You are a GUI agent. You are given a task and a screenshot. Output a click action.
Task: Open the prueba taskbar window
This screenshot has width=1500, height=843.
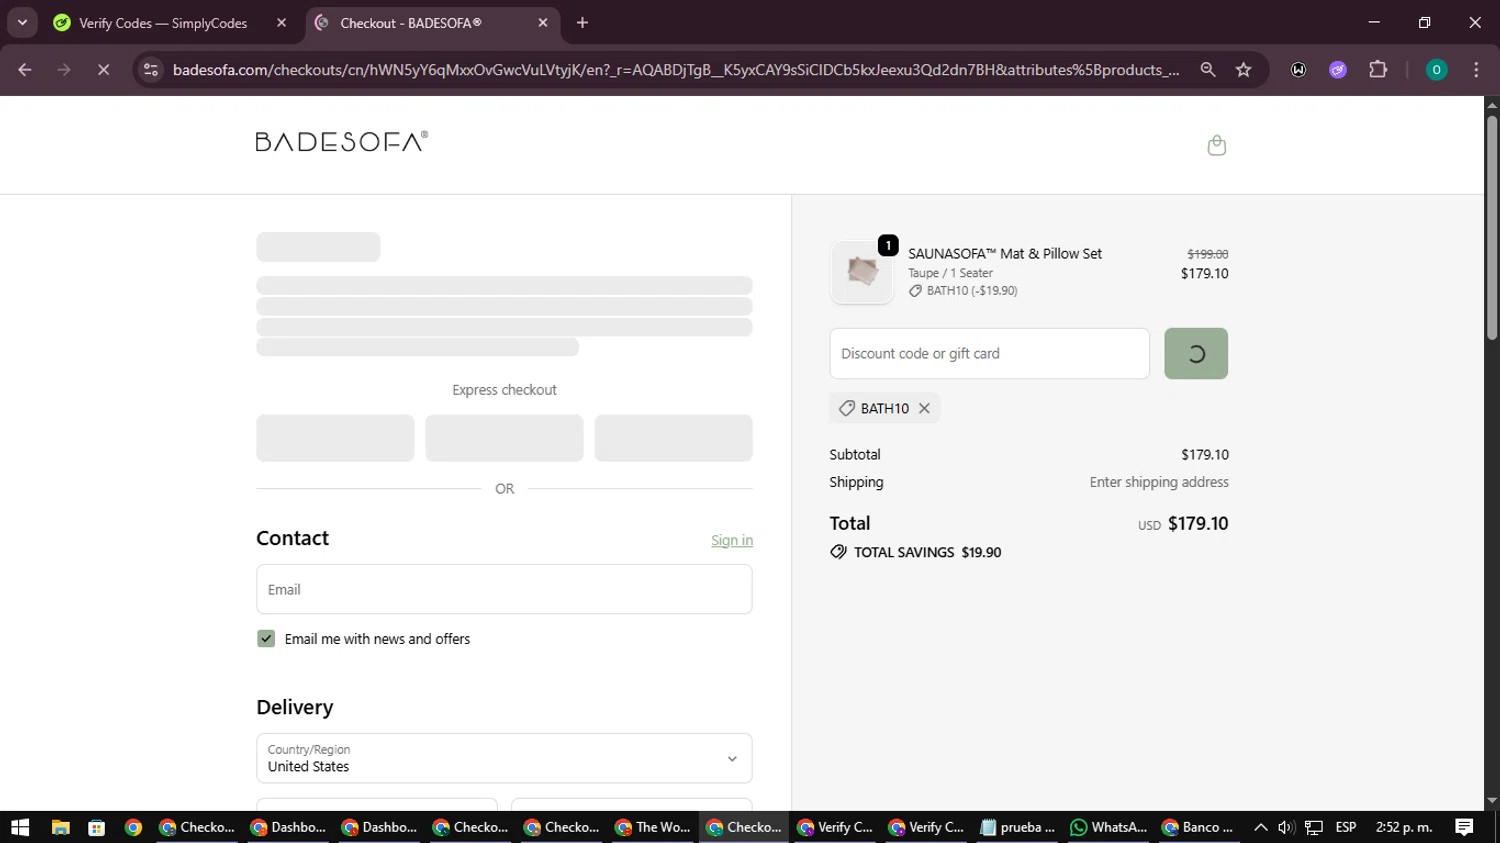click(1017, 827)
